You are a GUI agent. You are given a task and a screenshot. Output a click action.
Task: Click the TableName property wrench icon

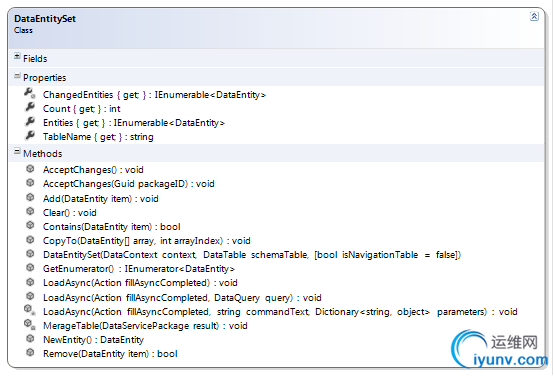click(x=30, y=135)
